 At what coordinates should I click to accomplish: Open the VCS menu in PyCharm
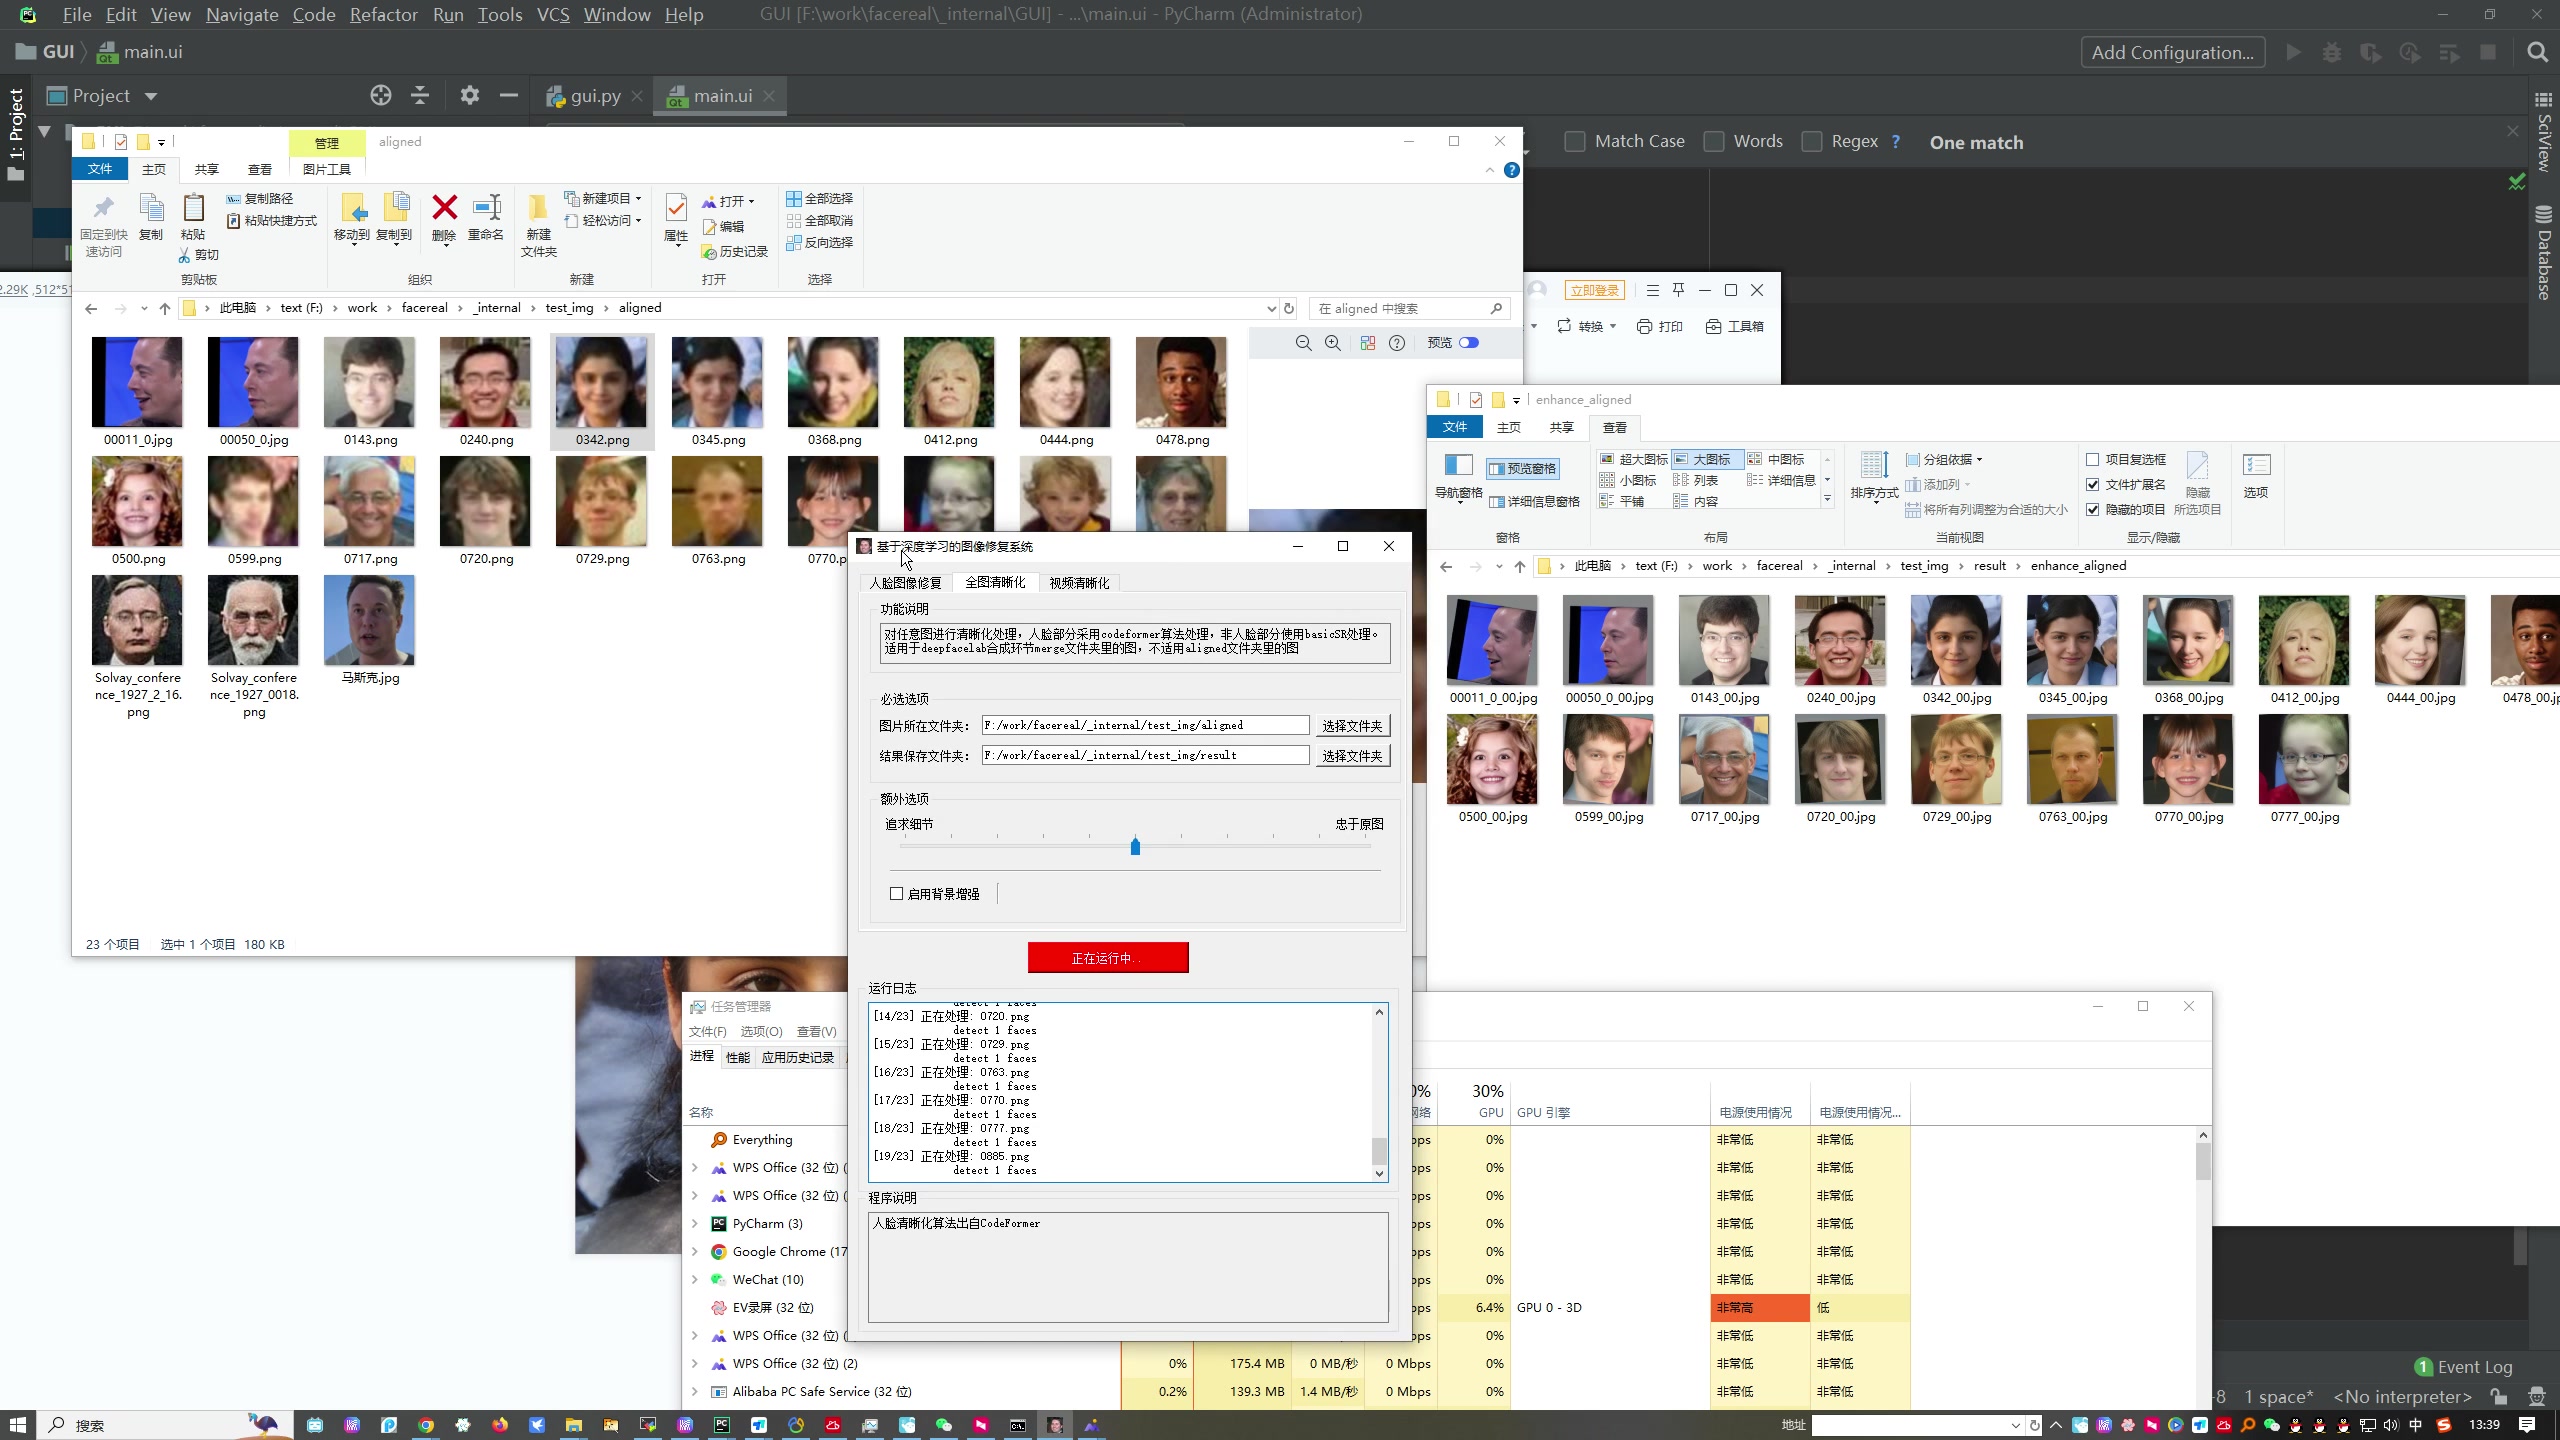coord(552,15)
